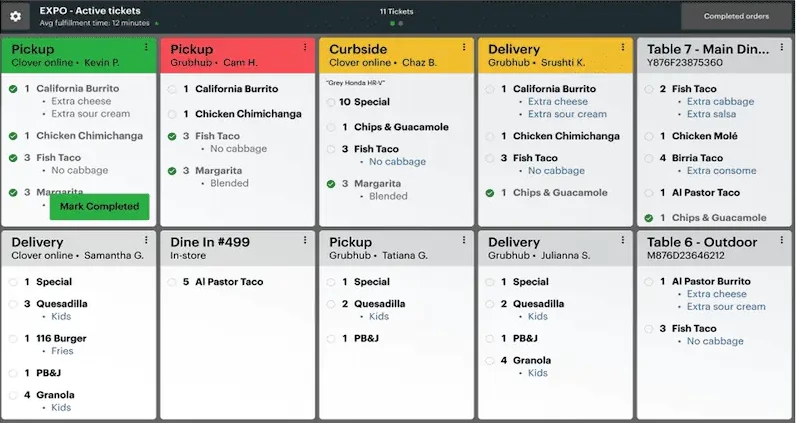796x423 pixels.
Task: Open kebab menu on Chaz B. curbside ticket
Action: click(x=465, y=47)
